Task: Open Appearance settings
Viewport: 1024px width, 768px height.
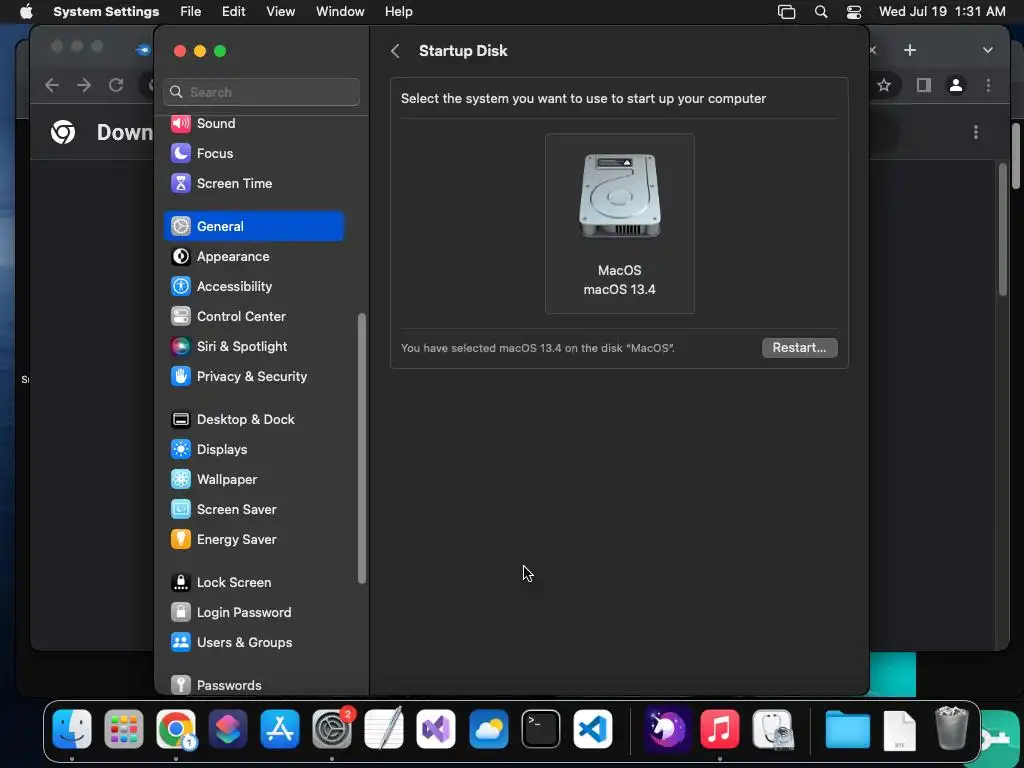Action: [253, 257]
